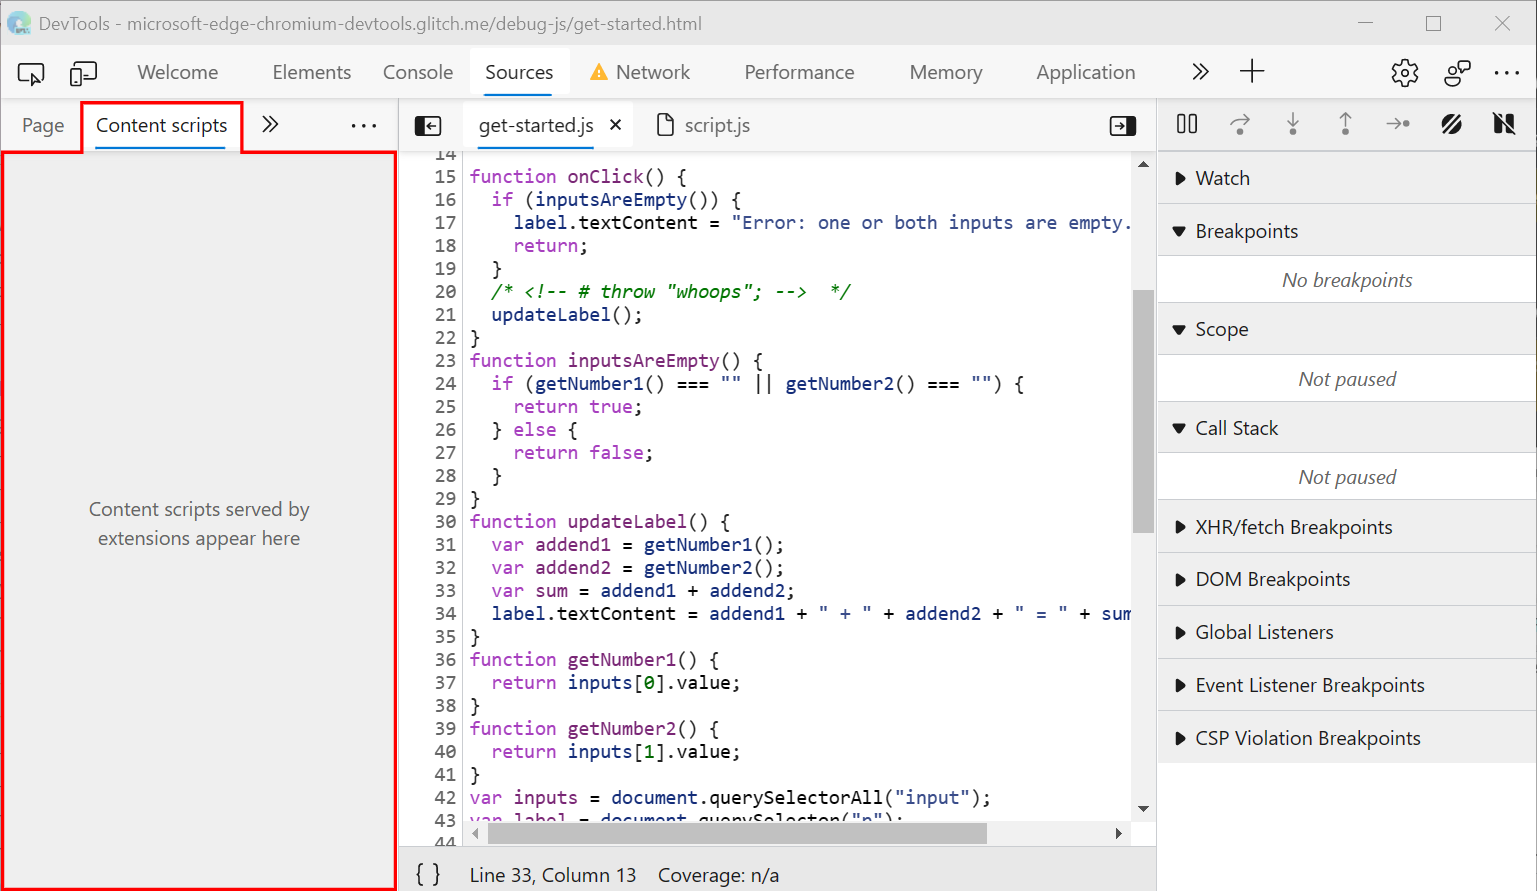Switch to the script.js file tab
This screenshot has width=1537, height=891.
[704, 125]
